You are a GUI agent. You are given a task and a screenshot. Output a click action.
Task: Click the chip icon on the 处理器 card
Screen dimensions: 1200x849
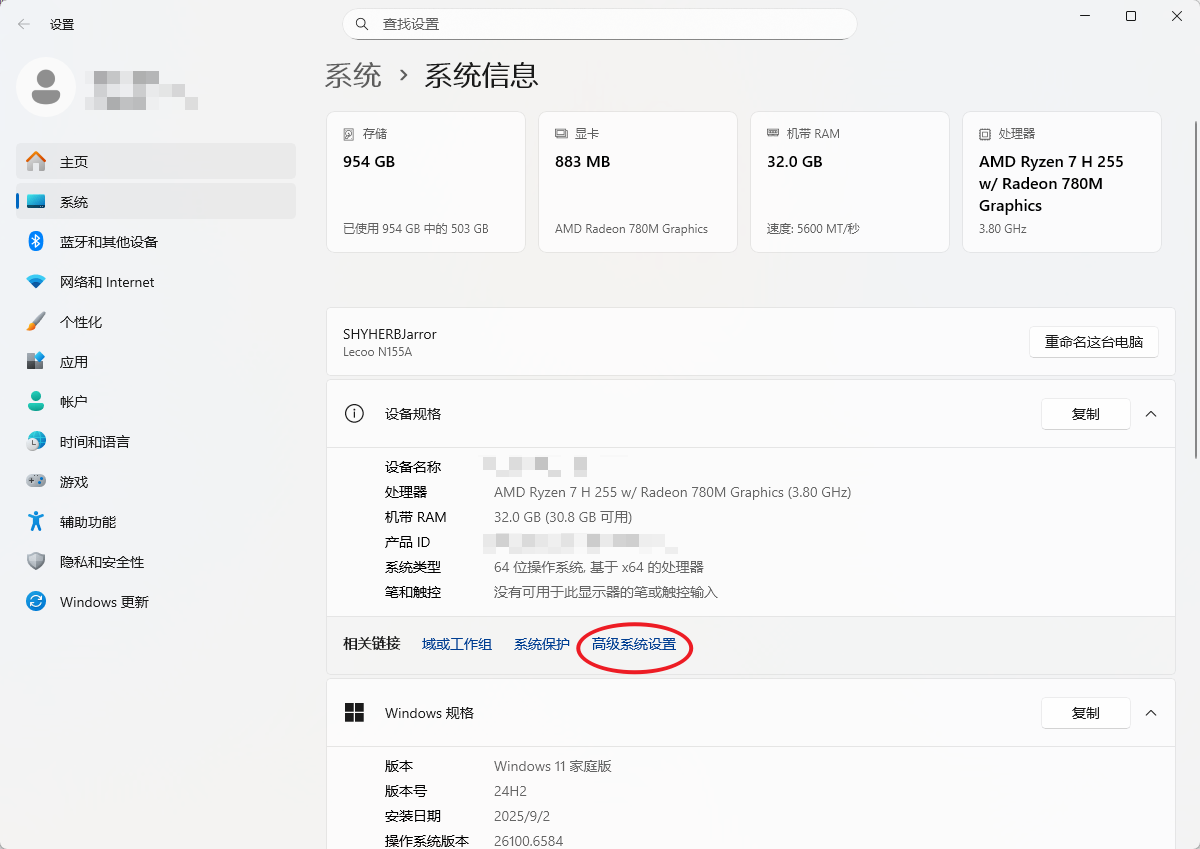985,133
